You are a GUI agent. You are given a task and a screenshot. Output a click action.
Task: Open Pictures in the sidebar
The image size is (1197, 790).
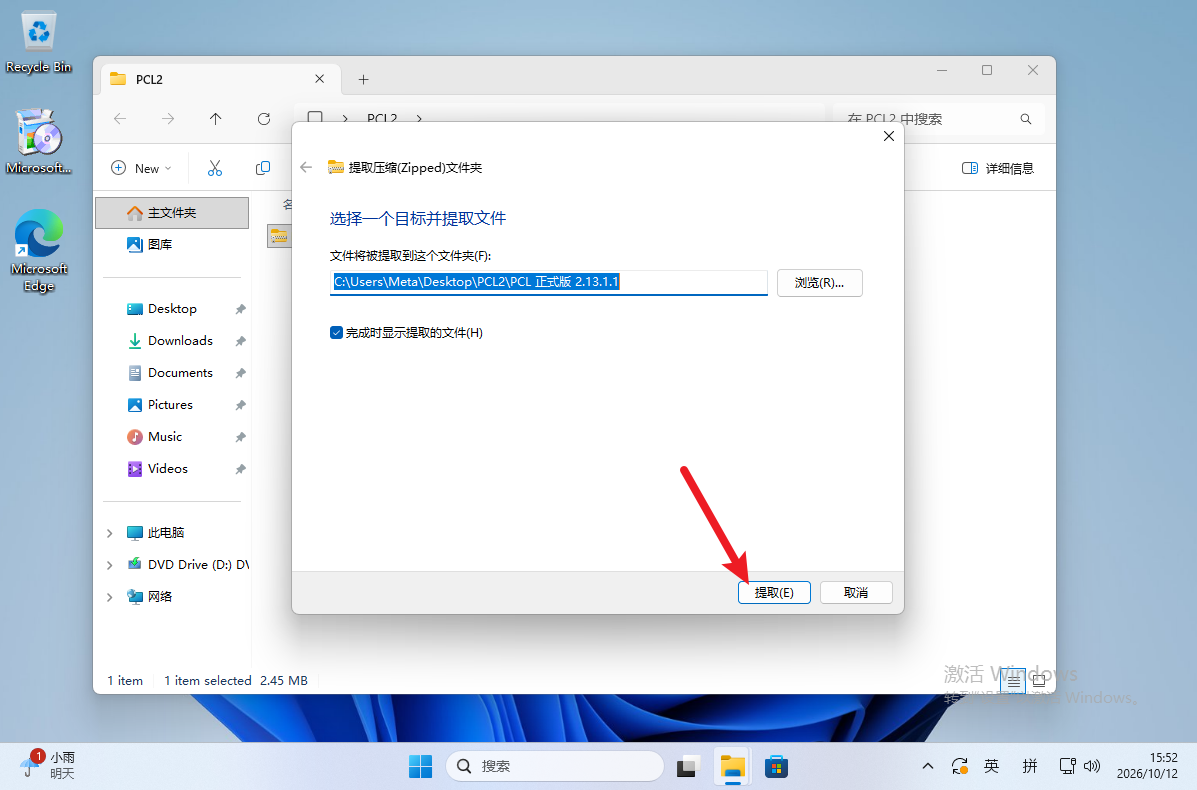[172, 405]
